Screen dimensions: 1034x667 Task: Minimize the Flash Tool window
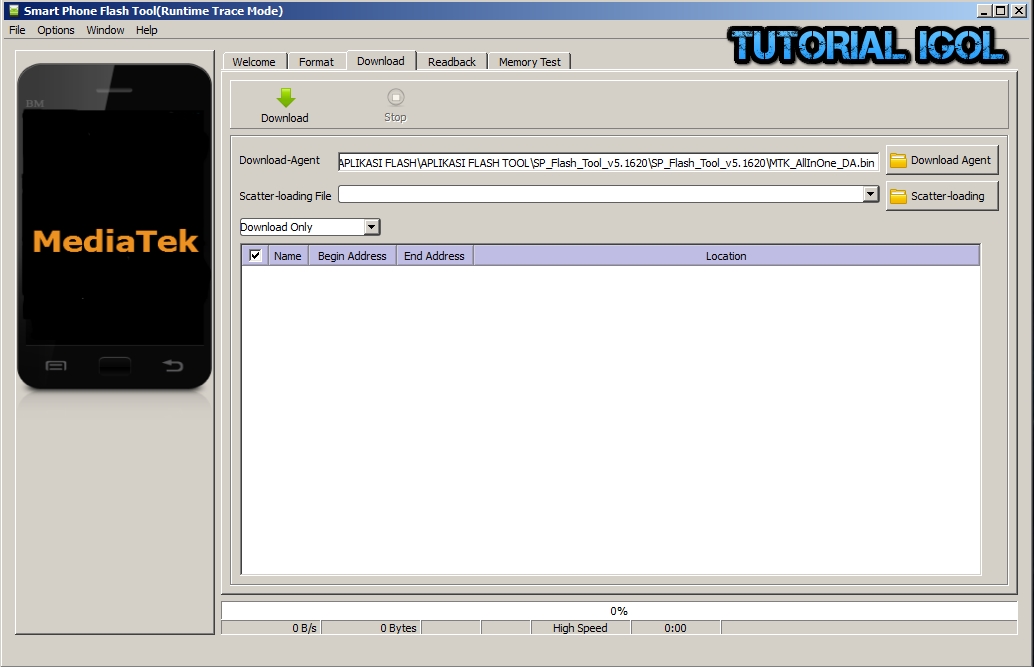(984, 11)
